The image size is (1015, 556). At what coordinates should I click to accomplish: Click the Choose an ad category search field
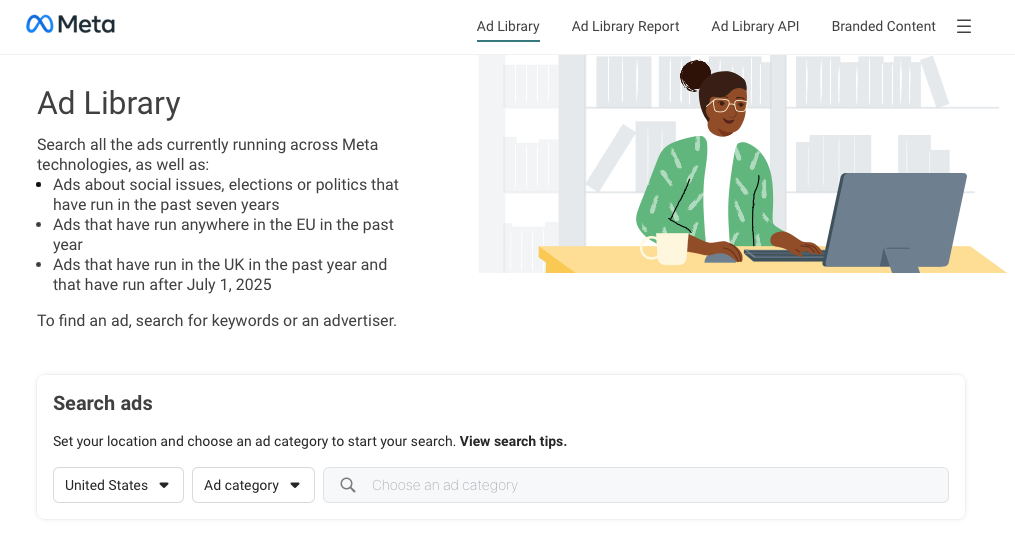636,485
